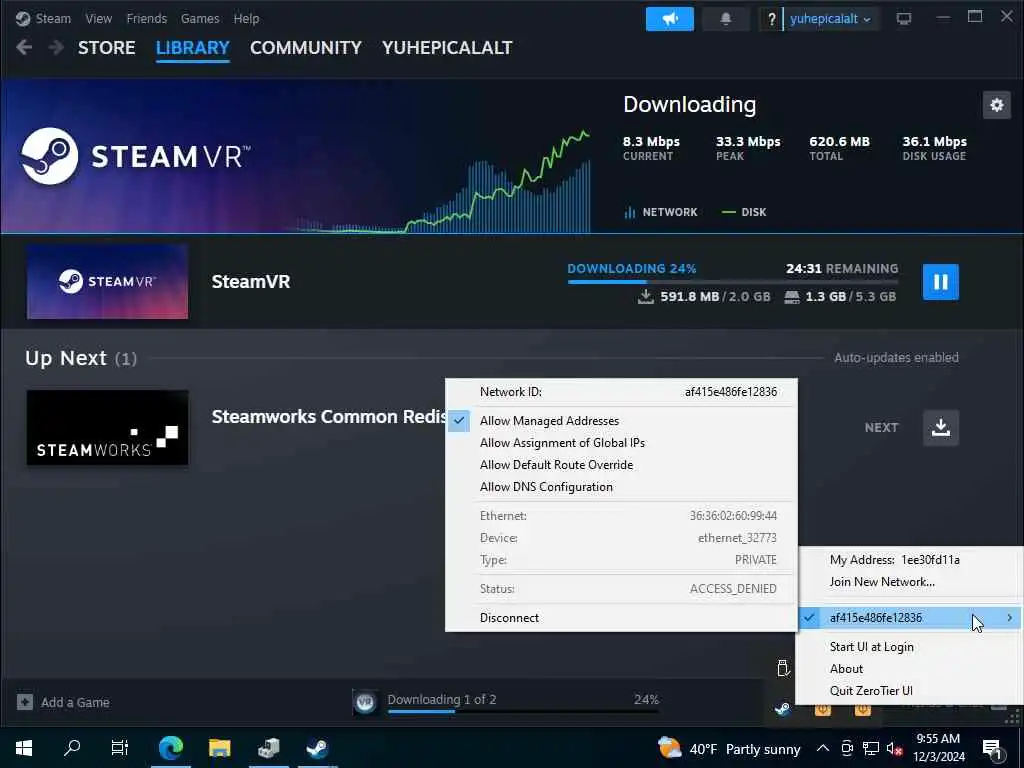
Task: Pause the SteamVR download
Action: click(940, 282)
